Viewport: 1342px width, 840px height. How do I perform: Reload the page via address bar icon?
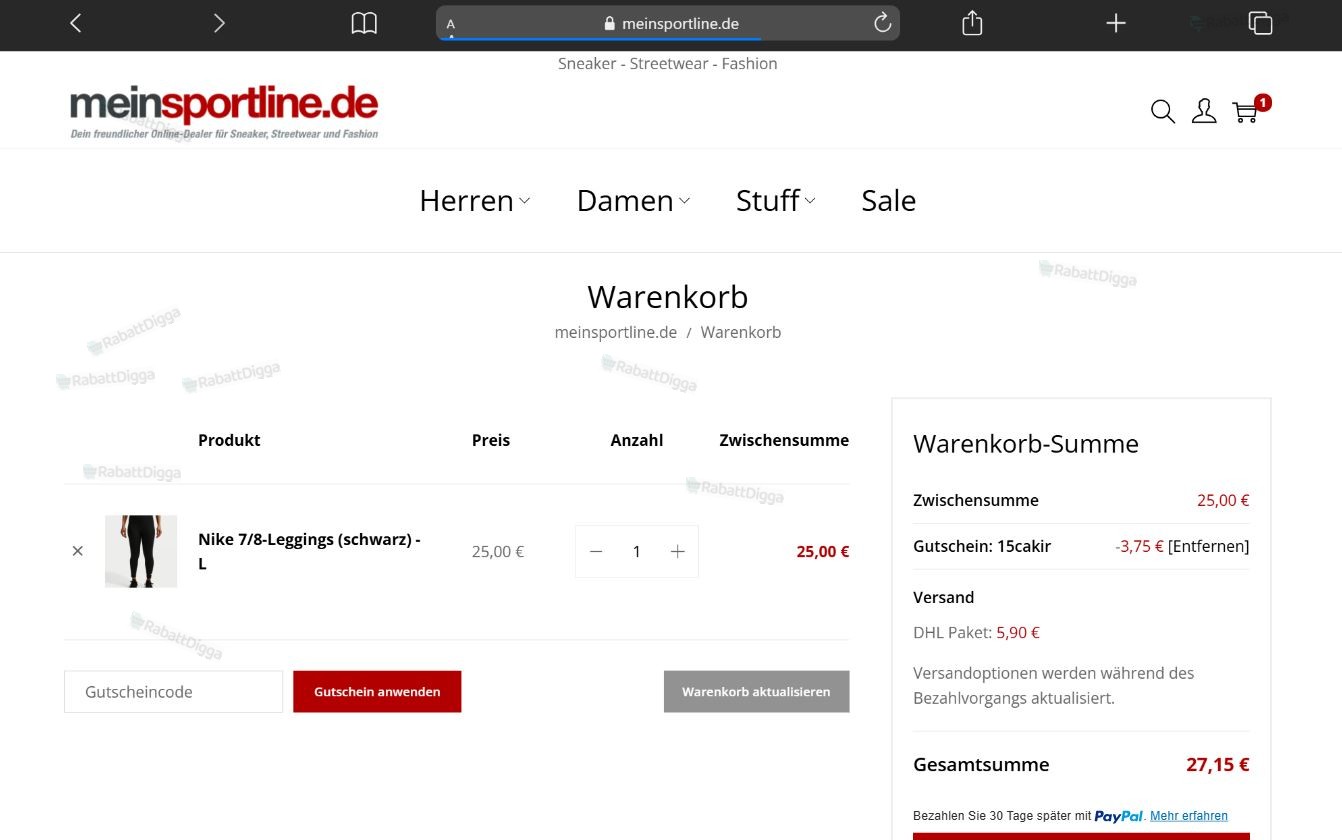click(882, 23)
